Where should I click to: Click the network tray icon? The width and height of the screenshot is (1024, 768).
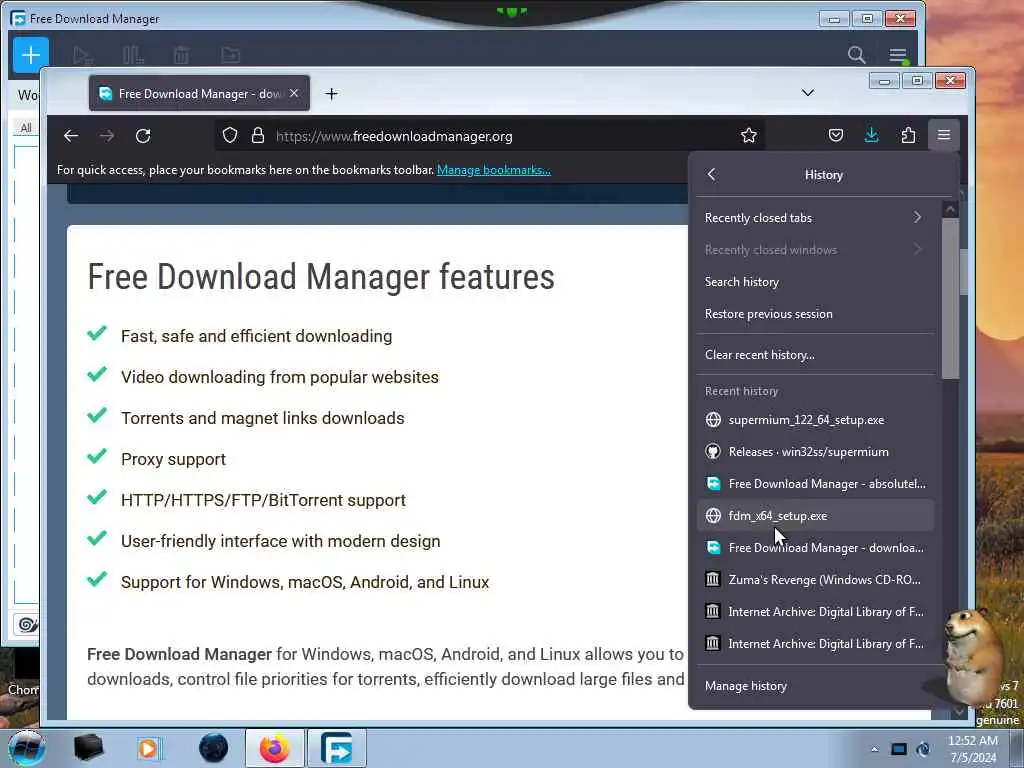(x=899, y=750)
